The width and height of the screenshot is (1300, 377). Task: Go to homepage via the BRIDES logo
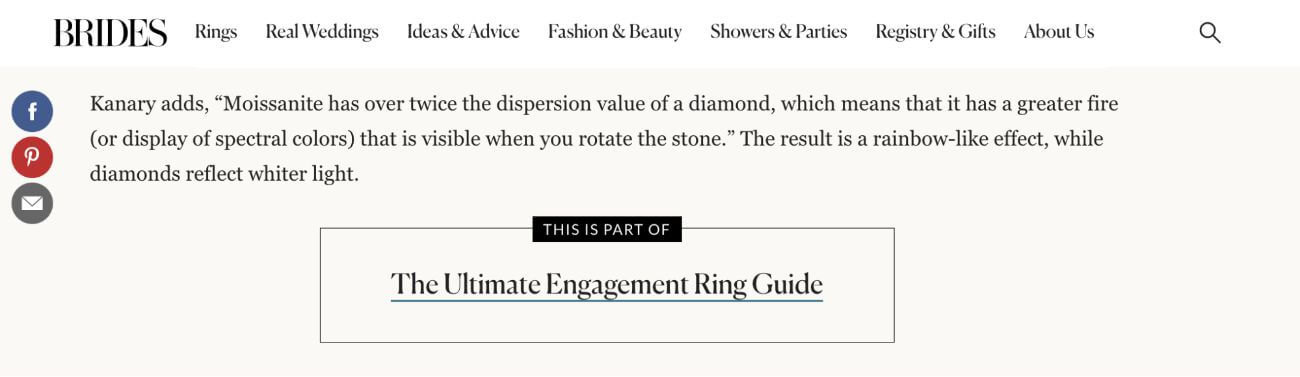(110, 33)
